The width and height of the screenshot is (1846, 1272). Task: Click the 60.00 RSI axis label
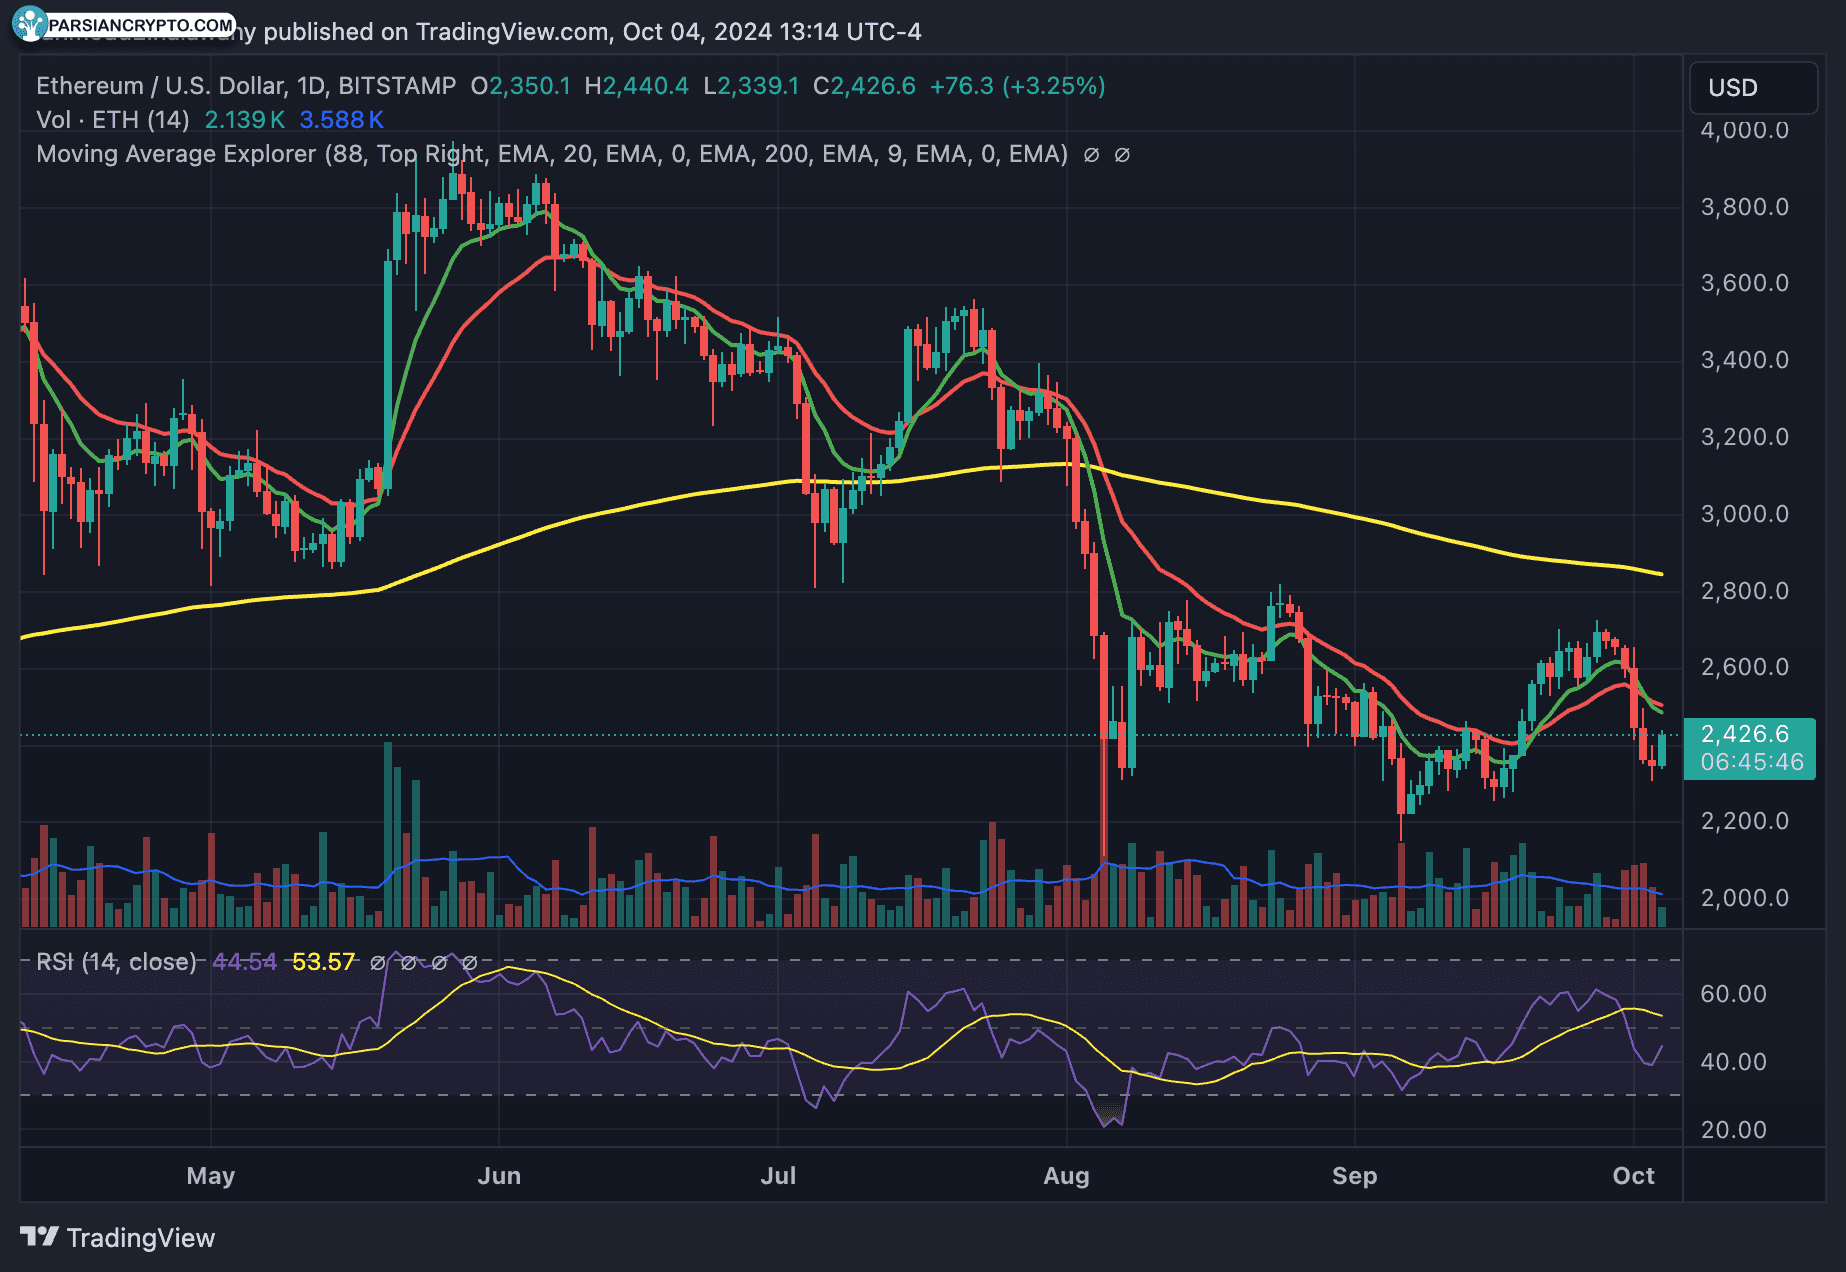[1734, 994]
